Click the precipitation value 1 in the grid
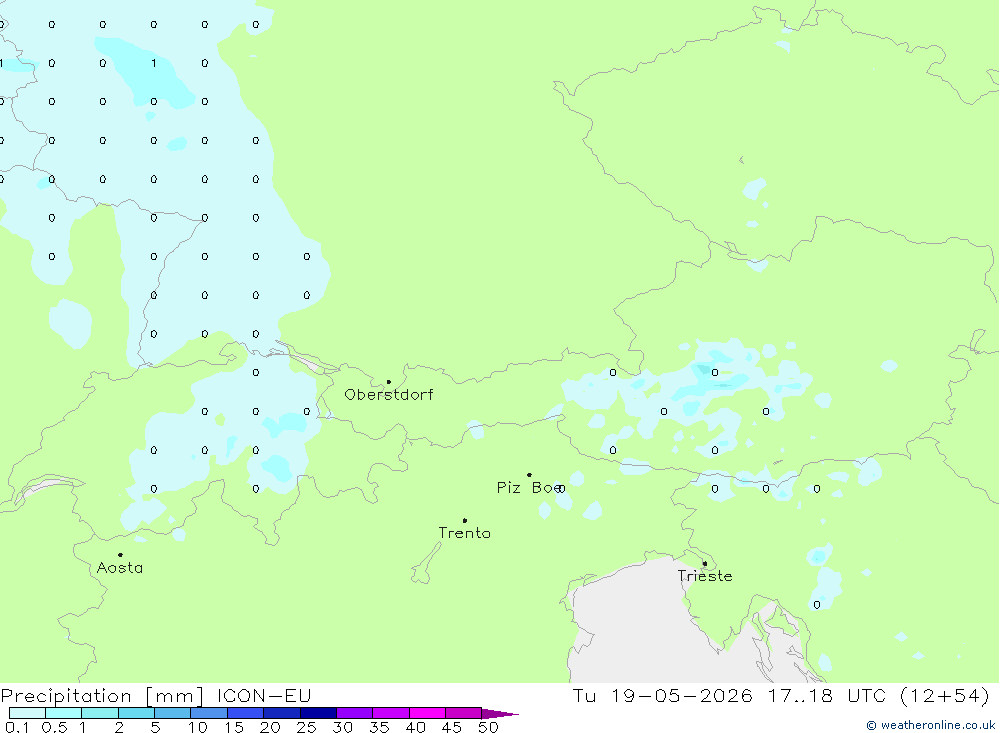1000x733 pixels. click(x=154, y=63)
